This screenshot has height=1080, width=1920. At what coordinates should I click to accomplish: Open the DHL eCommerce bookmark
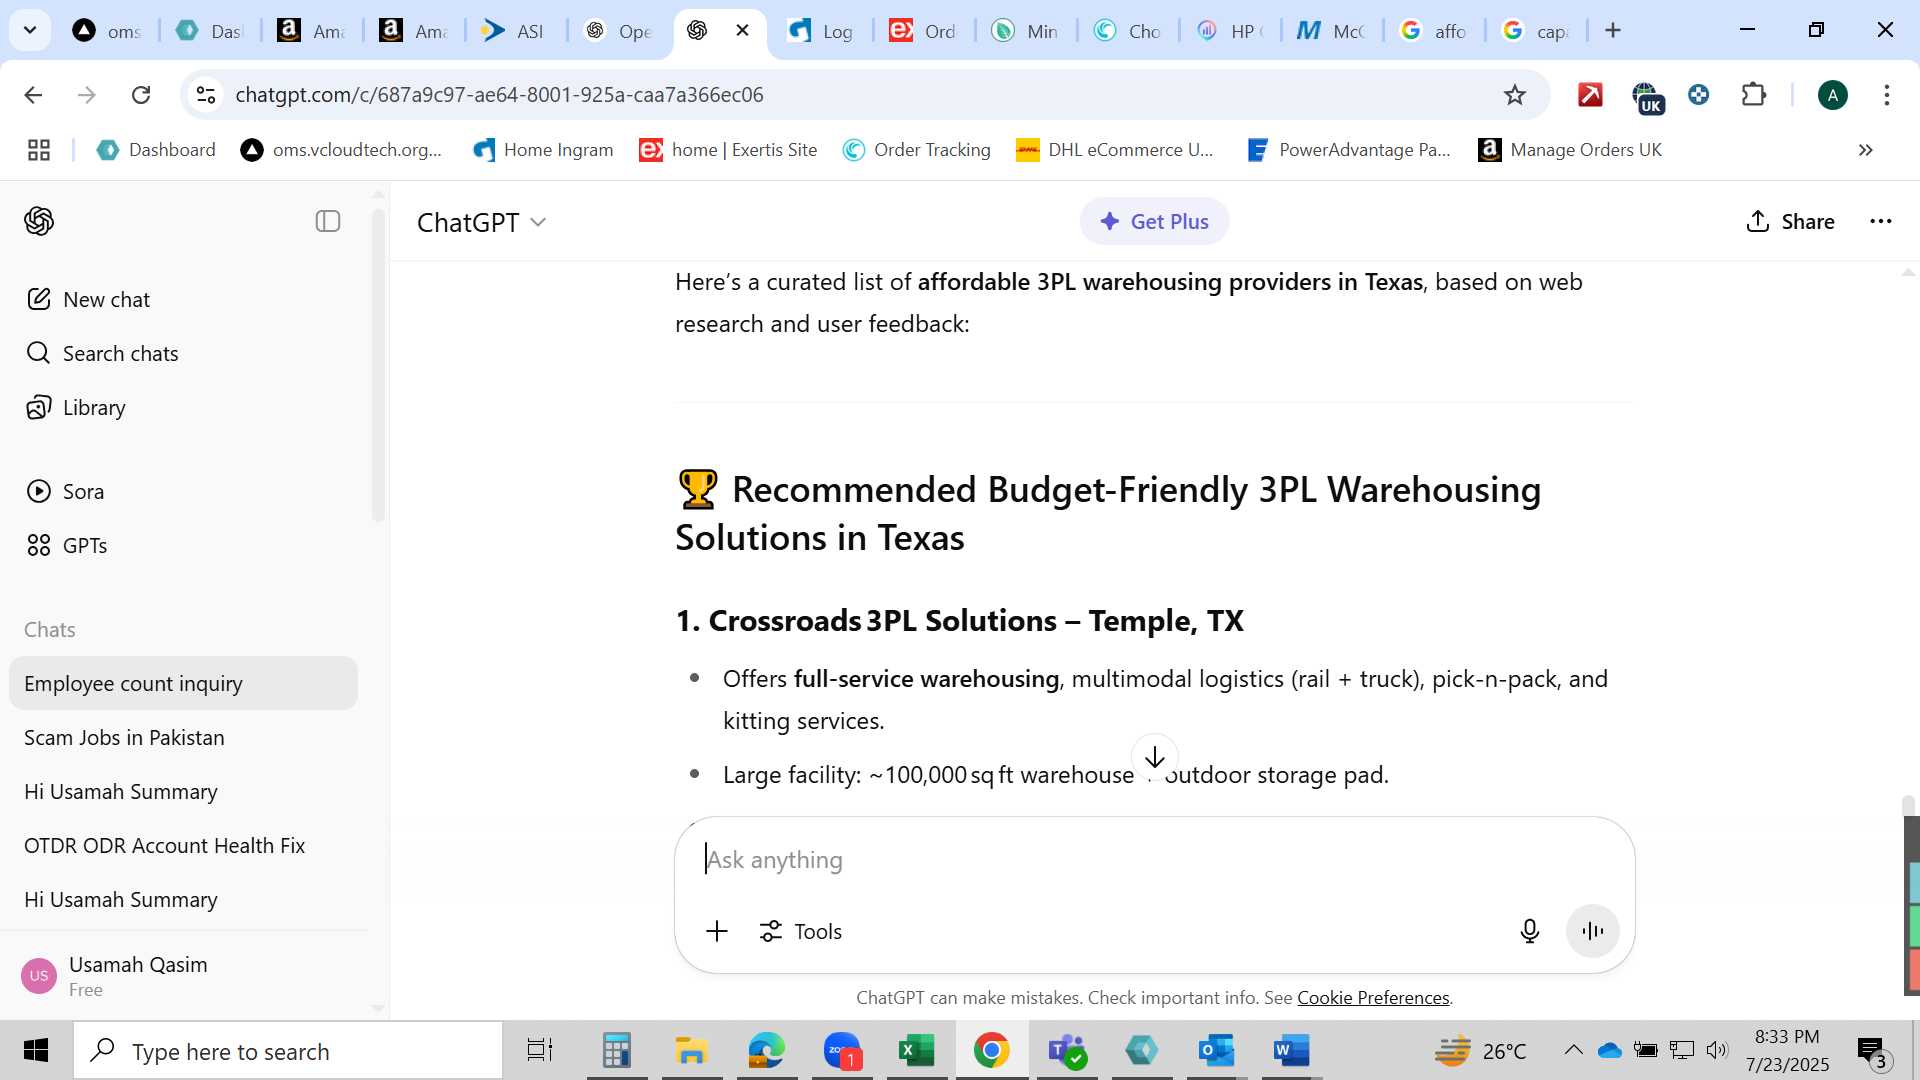[1115, 150]
